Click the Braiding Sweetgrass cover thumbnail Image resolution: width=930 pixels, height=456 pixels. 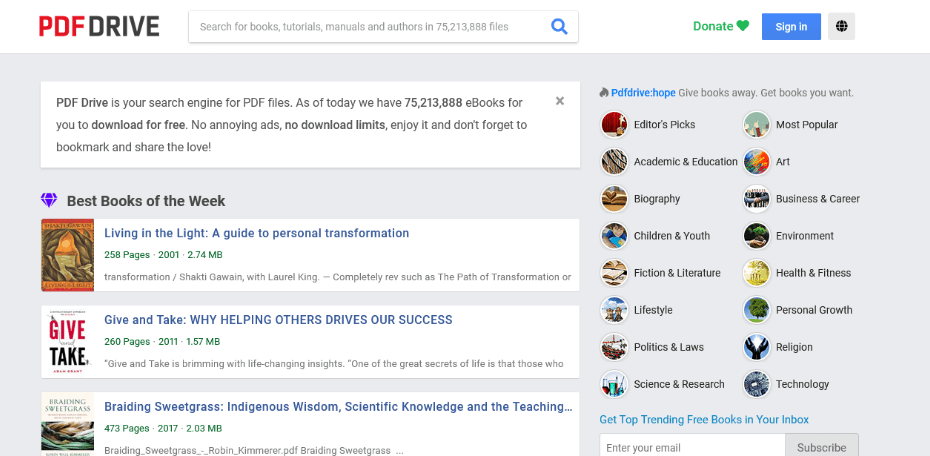click(x=68, y=424)
